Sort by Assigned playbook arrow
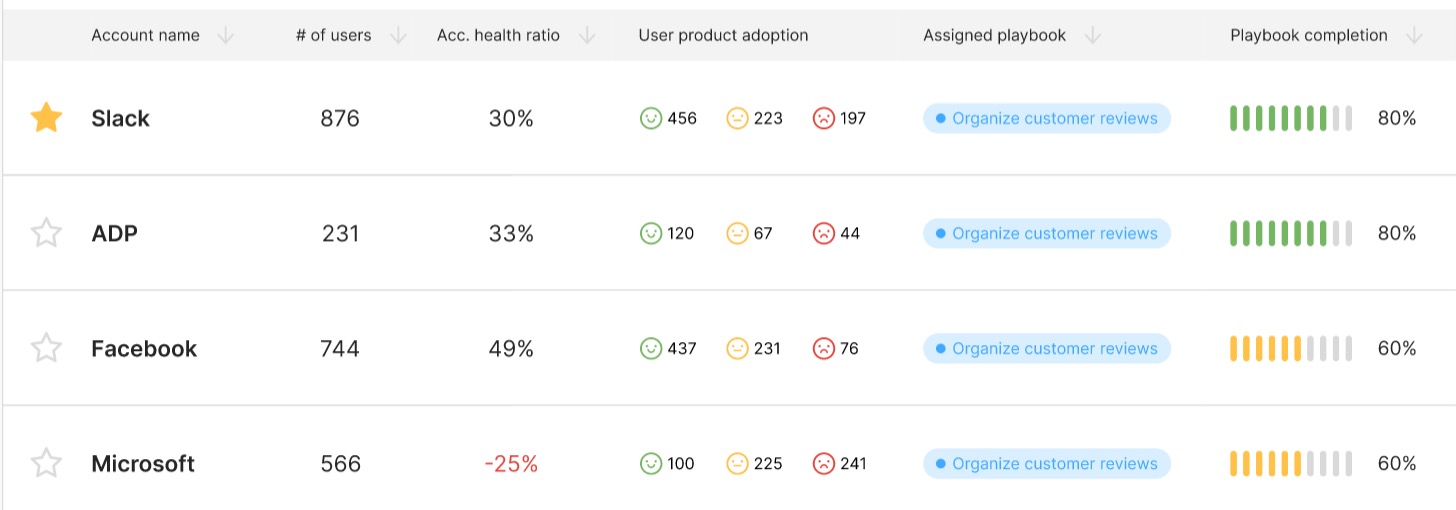The height and width of the screenshot is (510, 1456). coord(1093,36)
